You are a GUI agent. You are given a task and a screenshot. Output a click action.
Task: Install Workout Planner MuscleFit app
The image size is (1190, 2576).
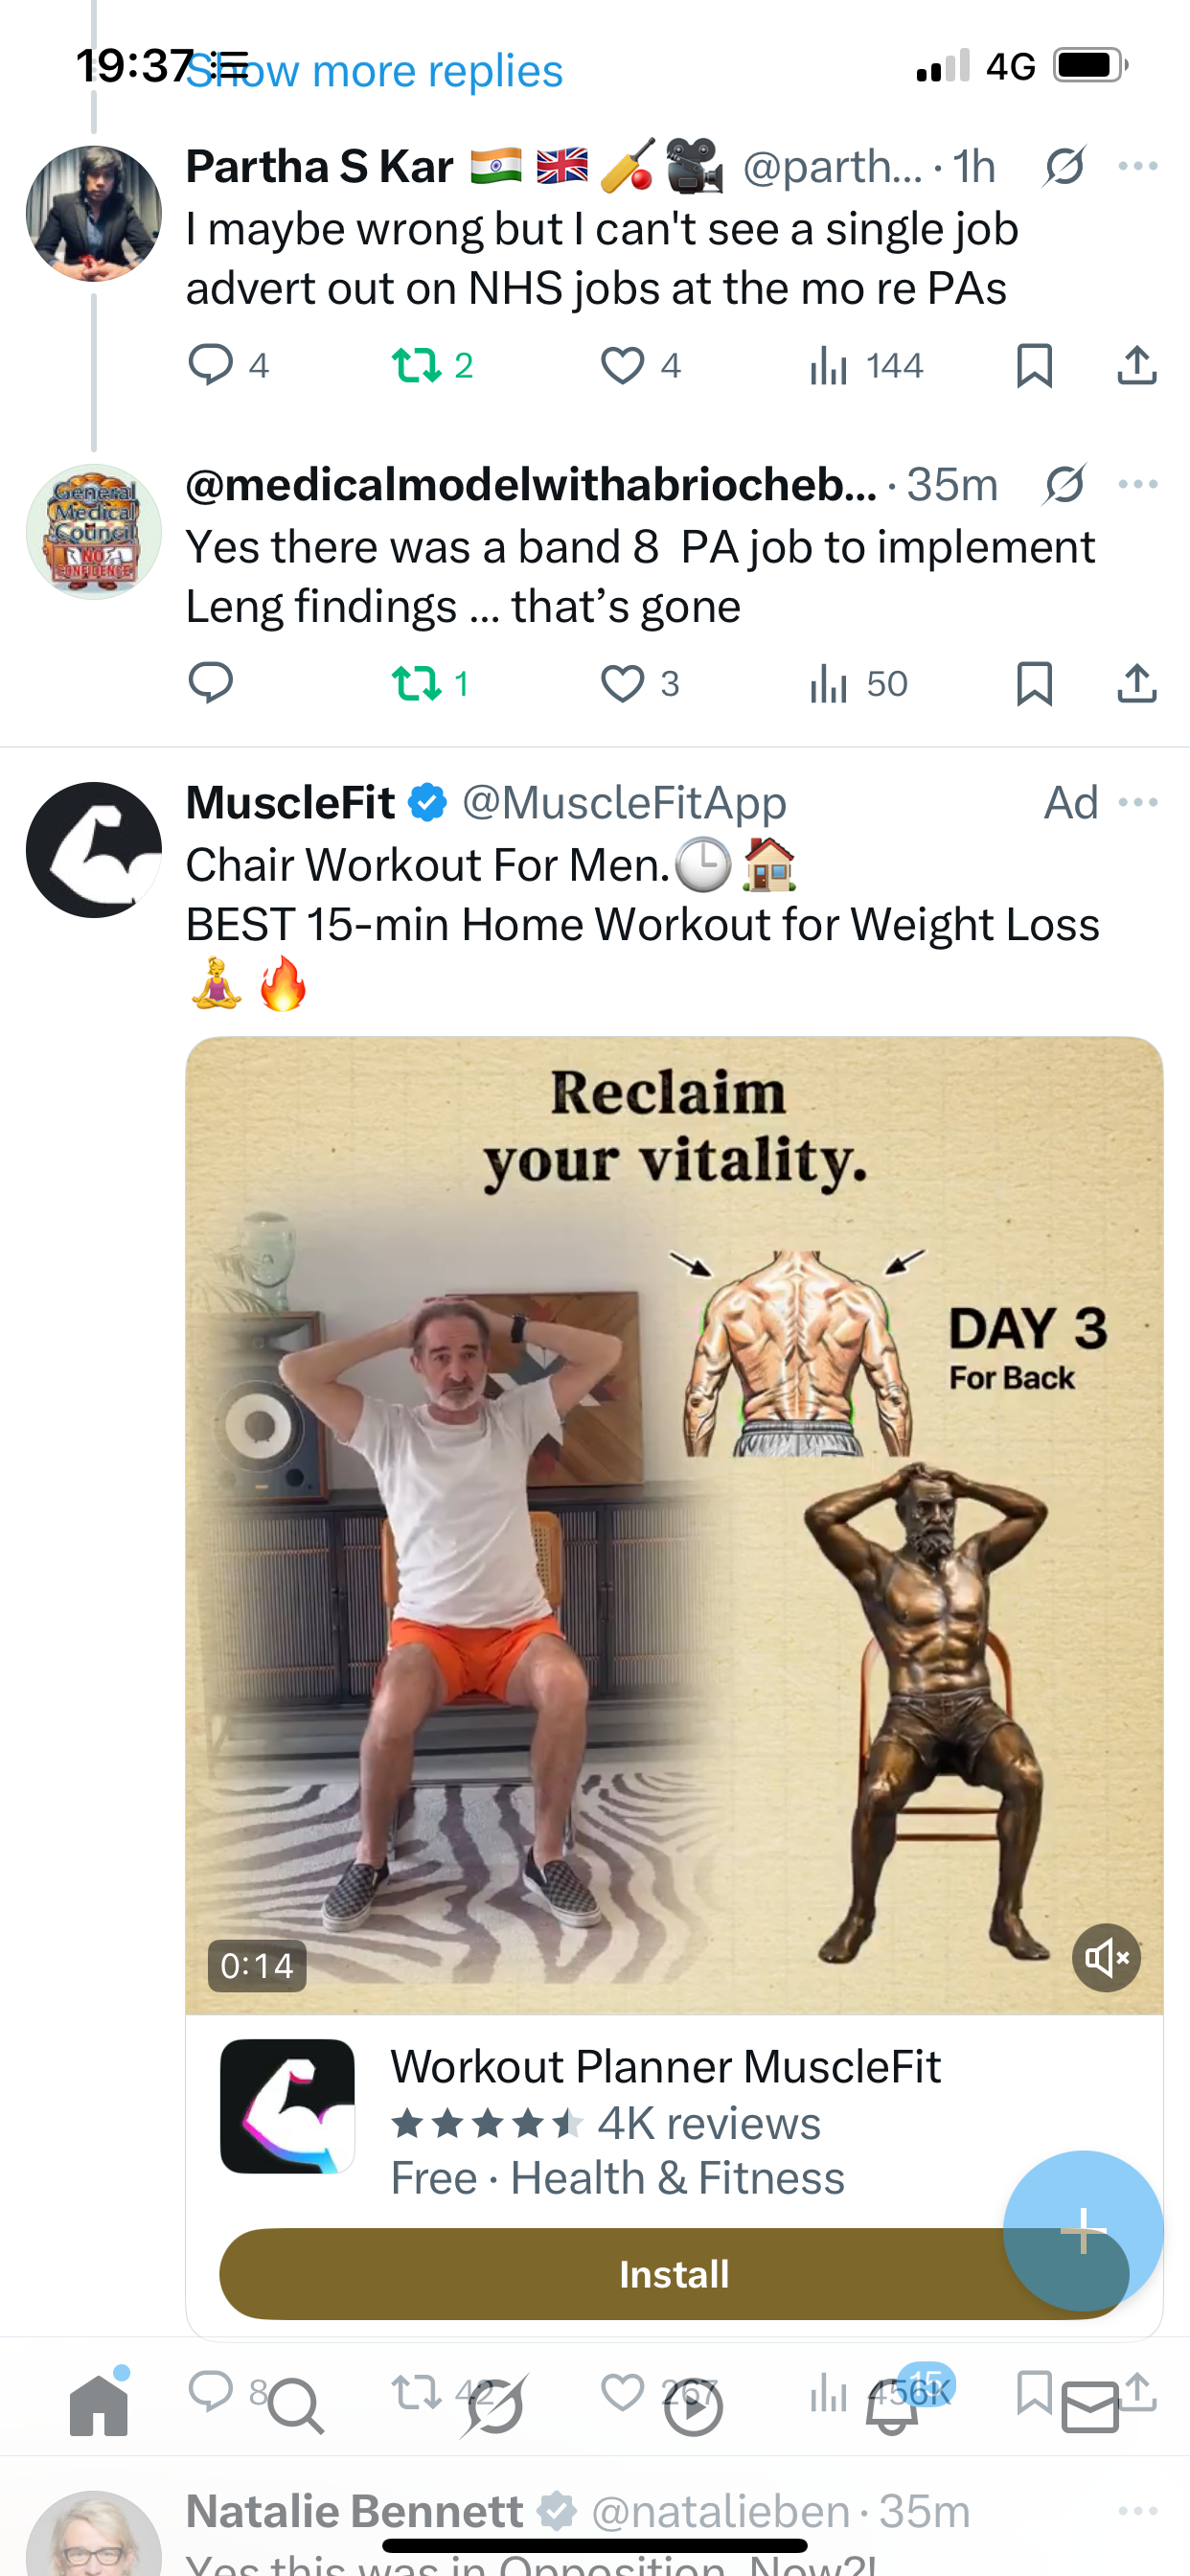(x=674, y=2274)
